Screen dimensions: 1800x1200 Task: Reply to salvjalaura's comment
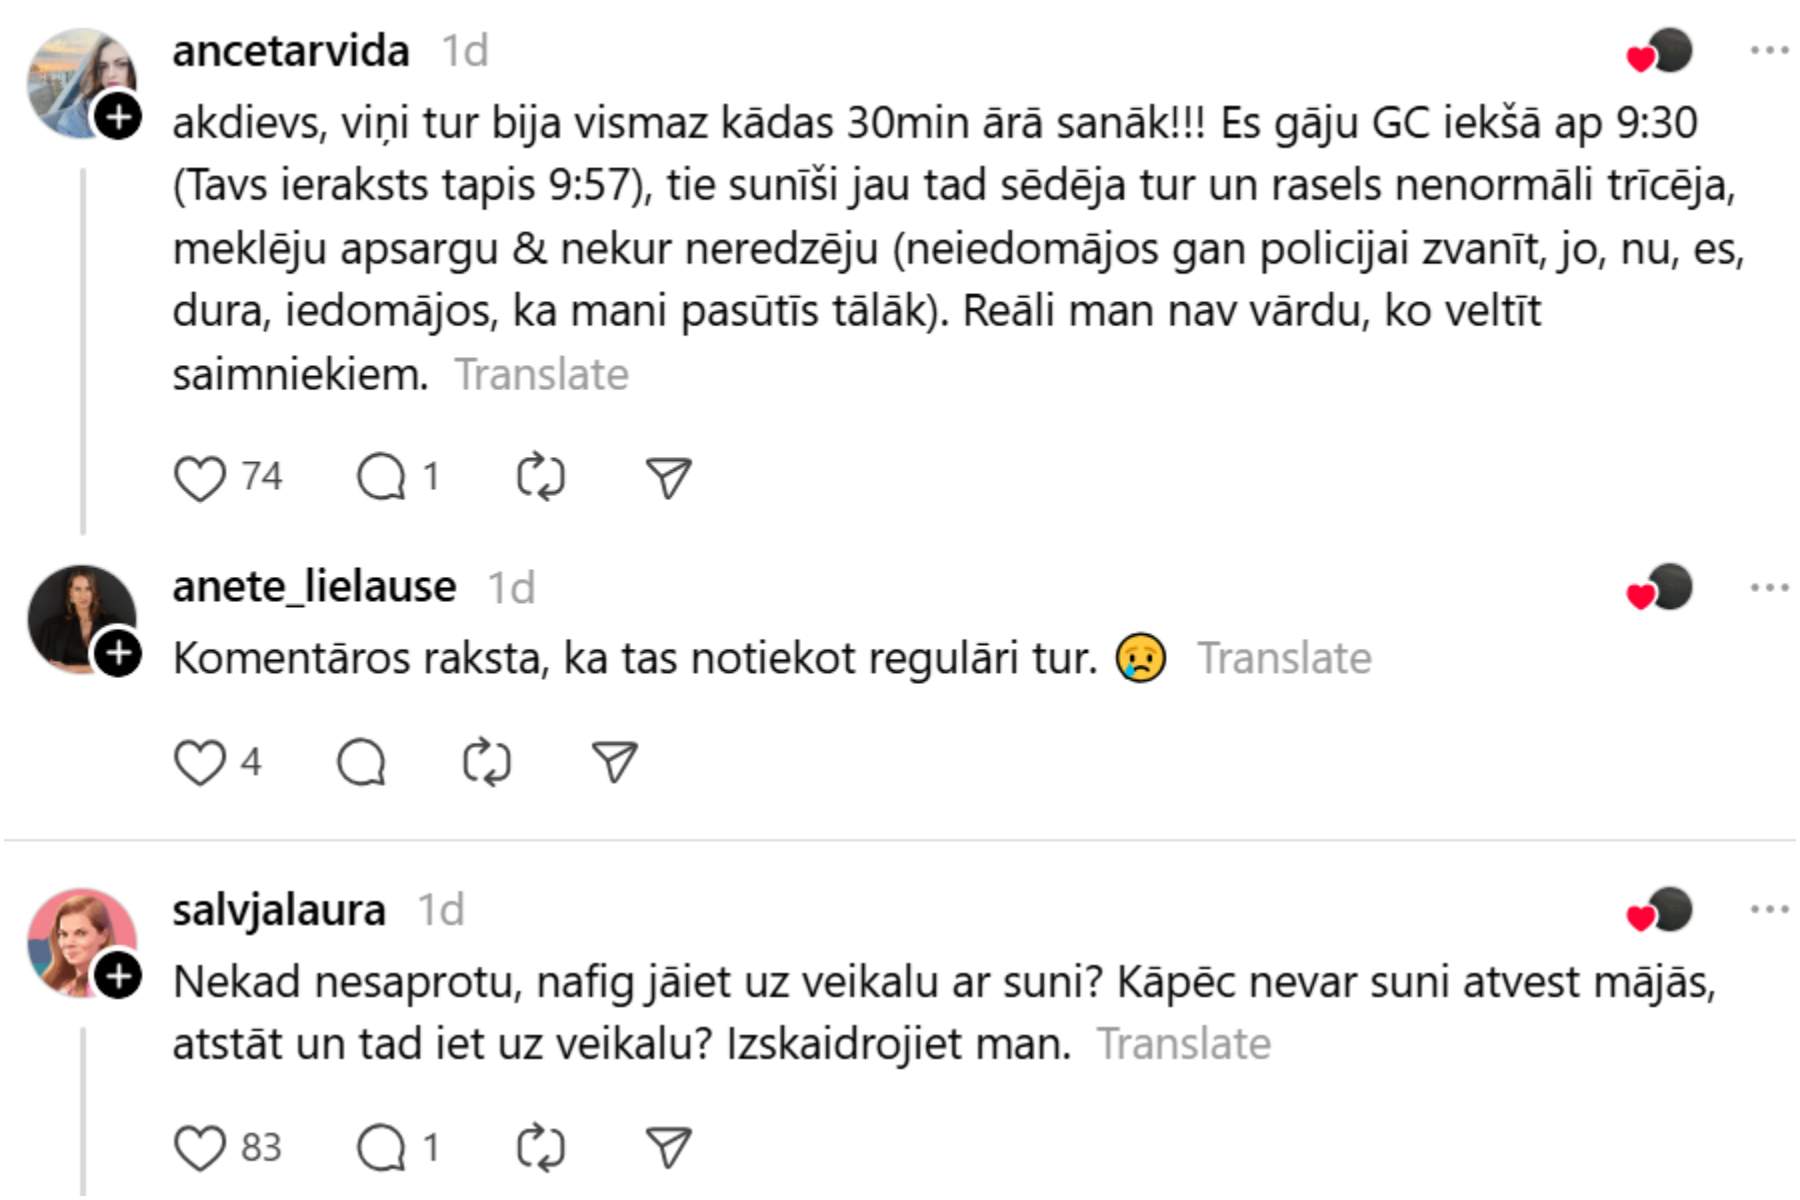(382, 1147)
